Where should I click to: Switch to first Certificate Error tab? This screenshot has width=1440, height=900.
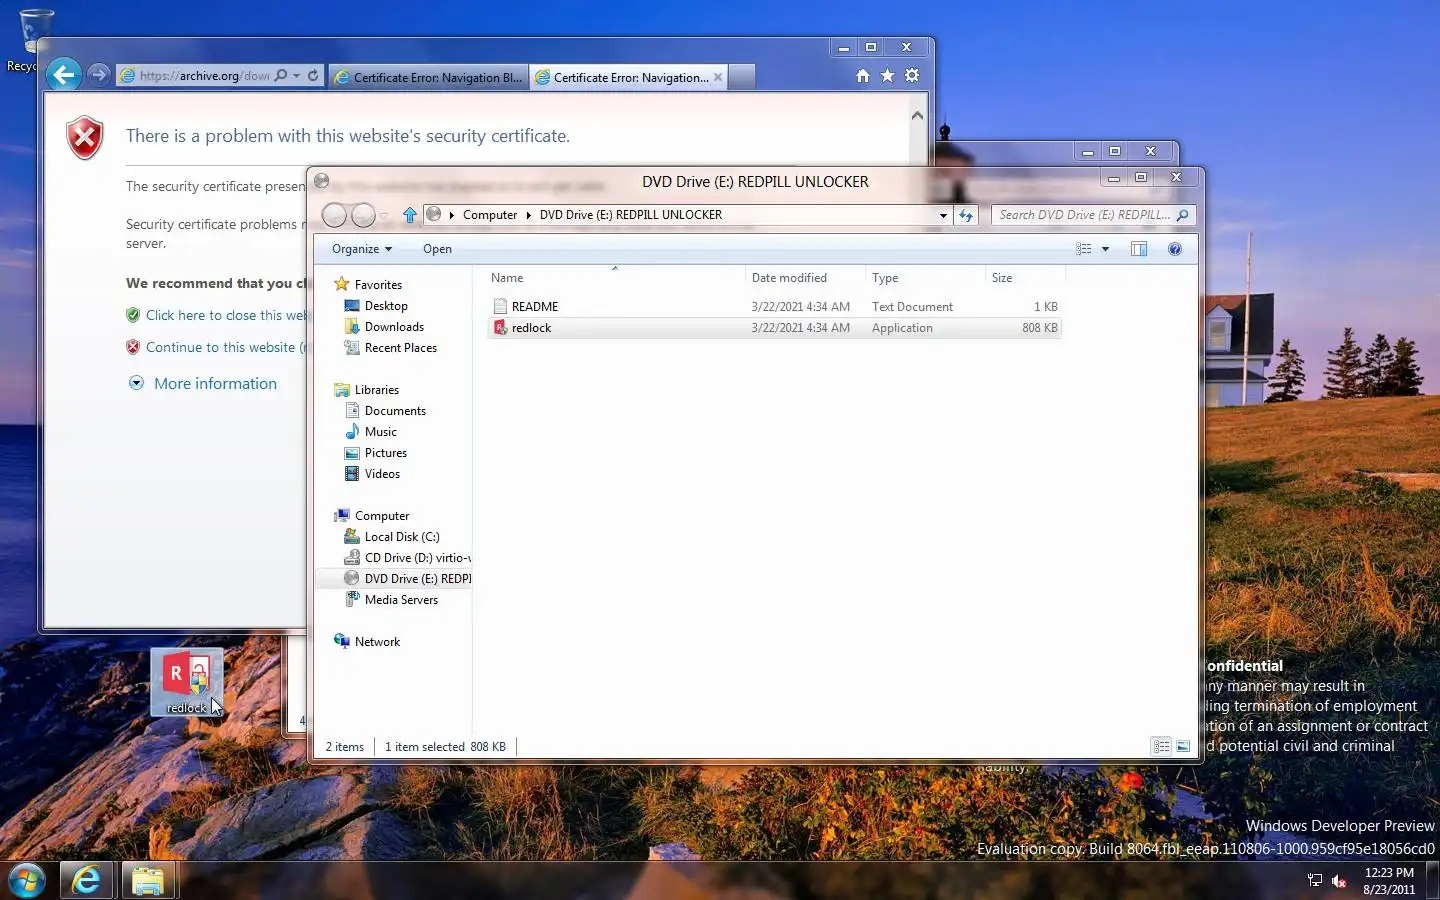click(x=428, y=77)
